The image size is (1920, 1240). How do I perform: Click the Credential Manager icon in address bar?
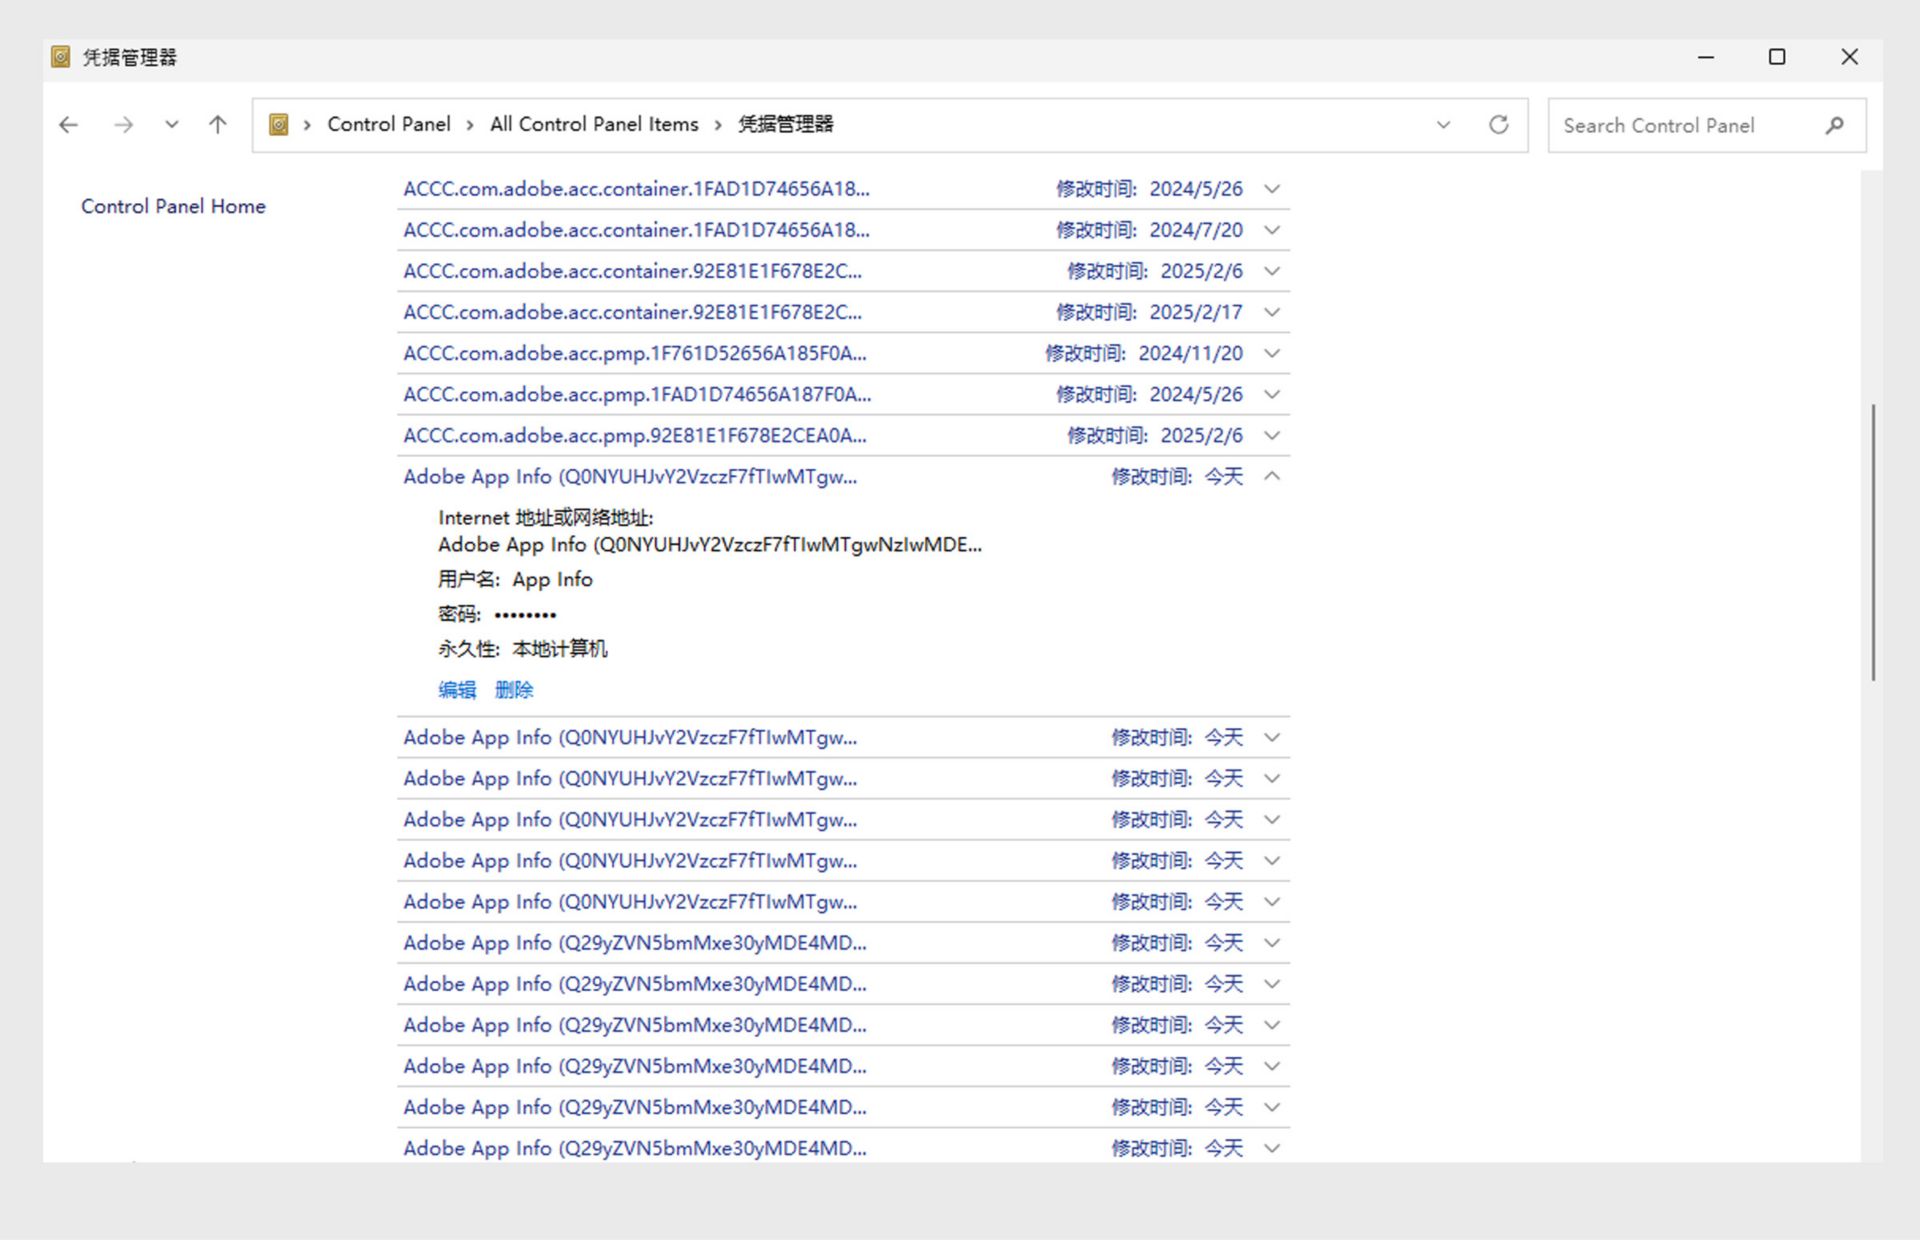tap(279, 125)
